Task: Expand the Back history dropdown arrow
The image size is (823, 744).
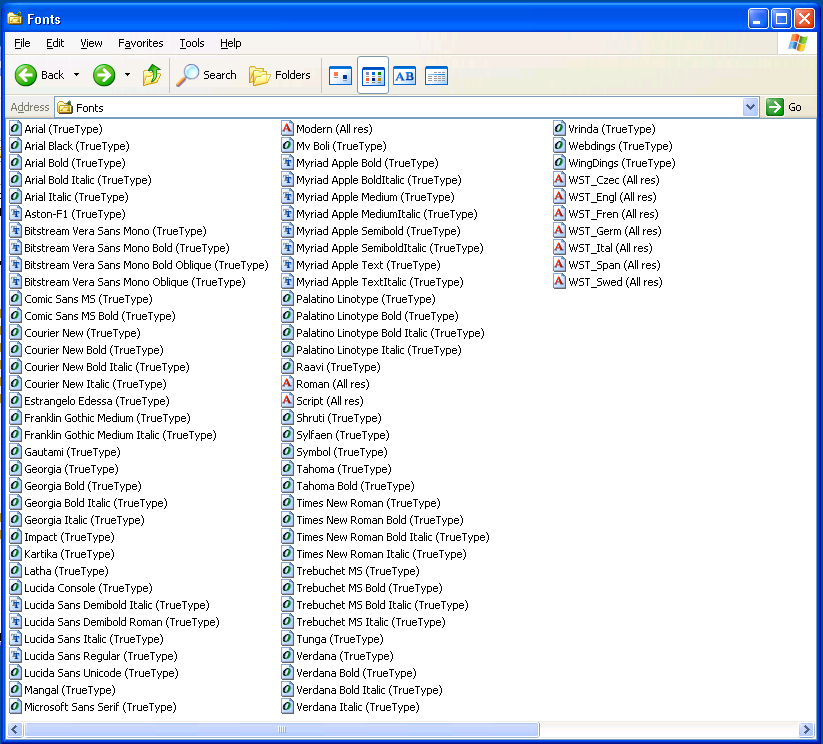Action: (77, 75)
